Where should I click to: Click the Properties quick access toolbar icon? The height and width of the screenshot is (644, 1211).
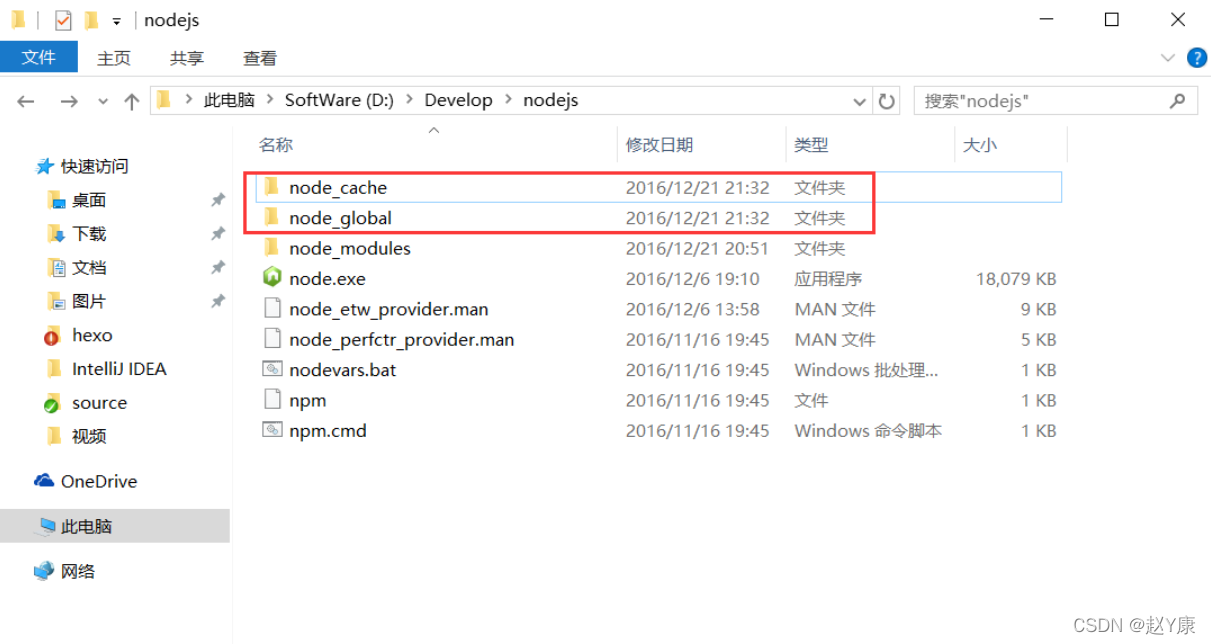click(x=63, y=20)
